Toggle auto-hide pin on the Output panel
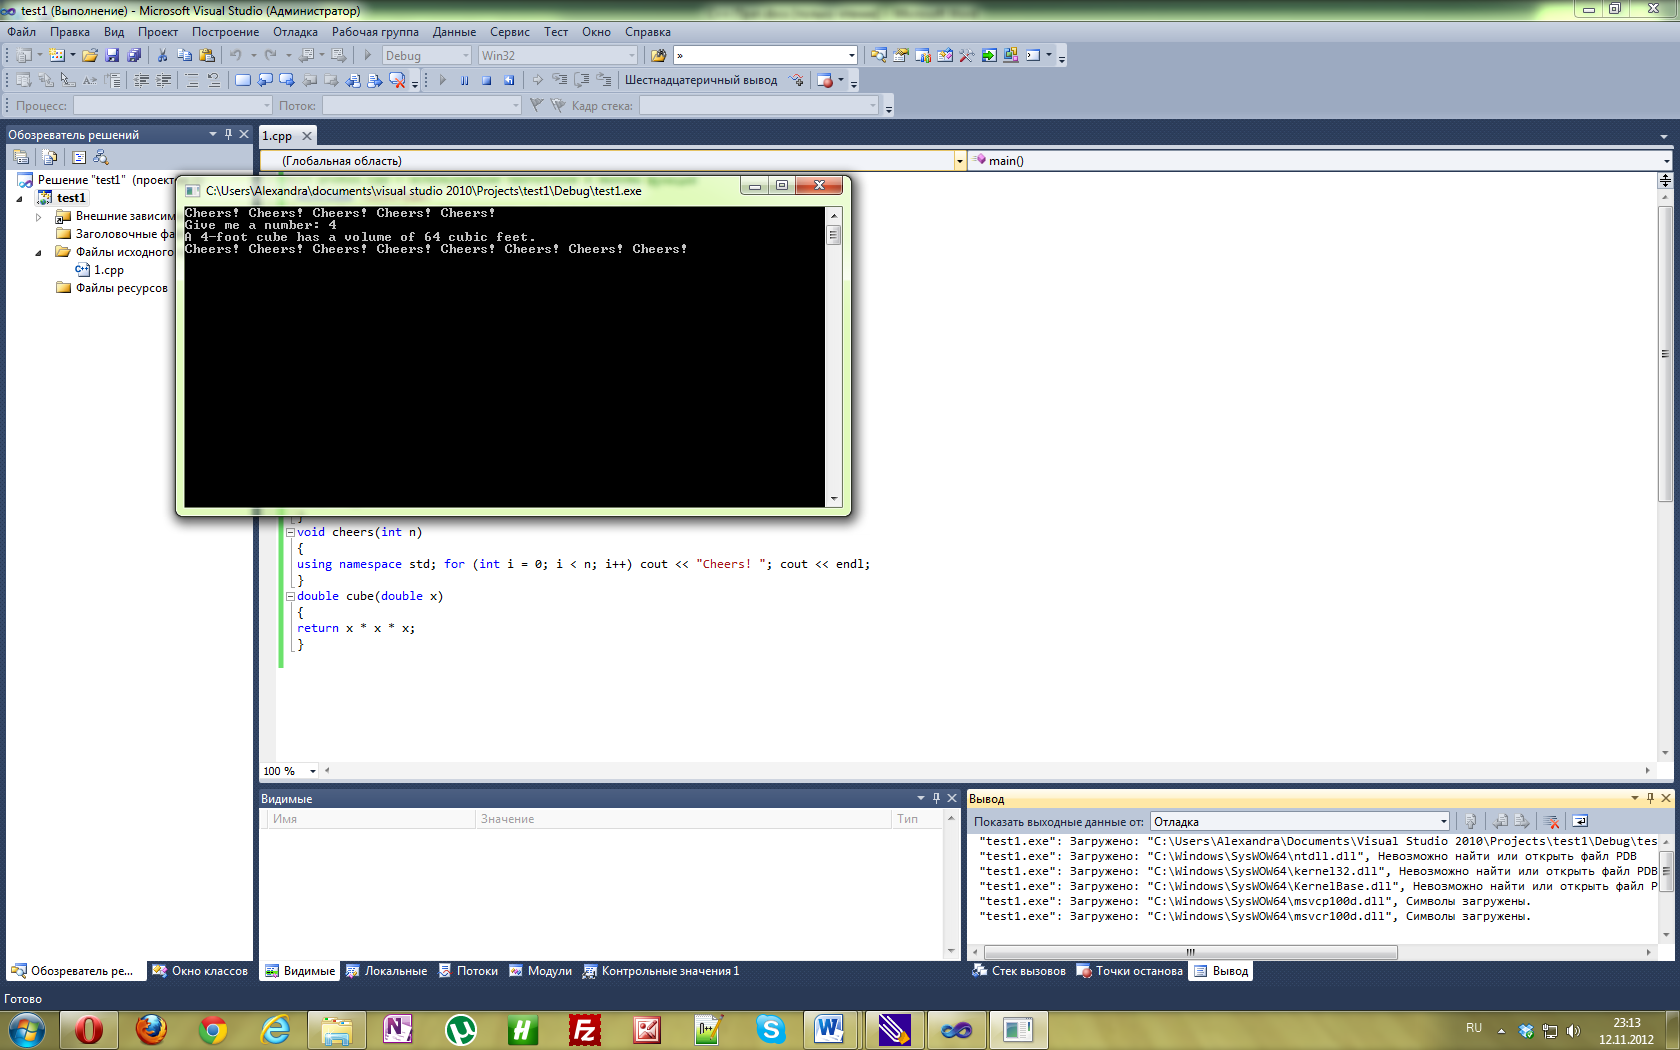The image size is (1680, 1050). [1651, 798]
